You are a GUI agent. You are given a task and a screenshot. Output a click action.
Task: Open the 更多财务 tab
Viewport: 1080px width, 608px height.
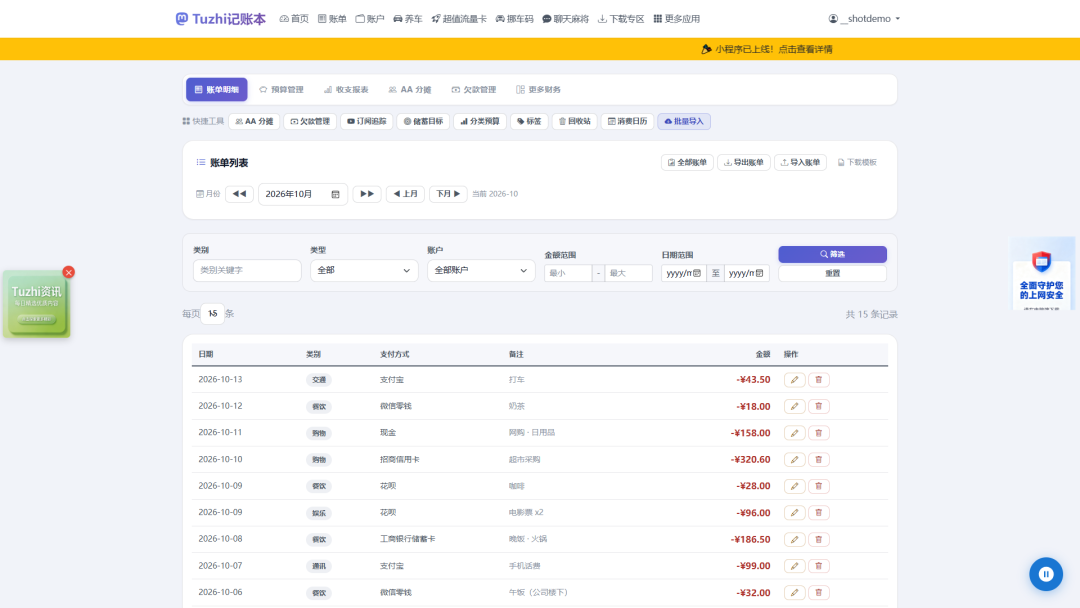pos(539,90)
